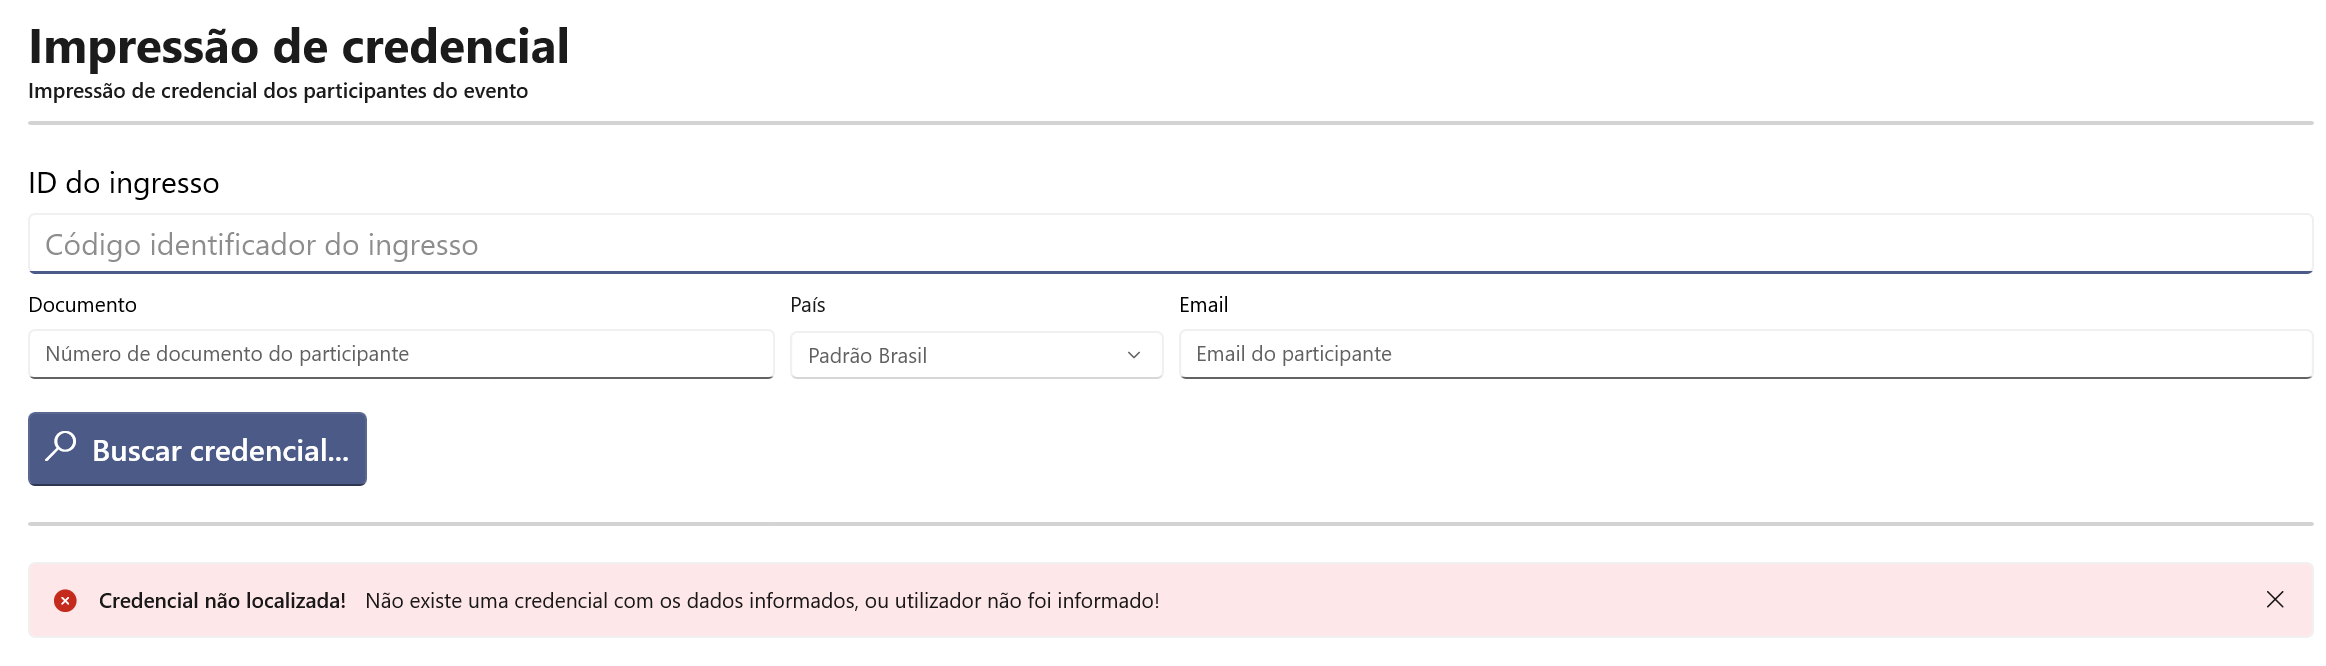Viewport: 2326px width, 666px height.
Task: Click the error message description text
Action: pos(762,601)
